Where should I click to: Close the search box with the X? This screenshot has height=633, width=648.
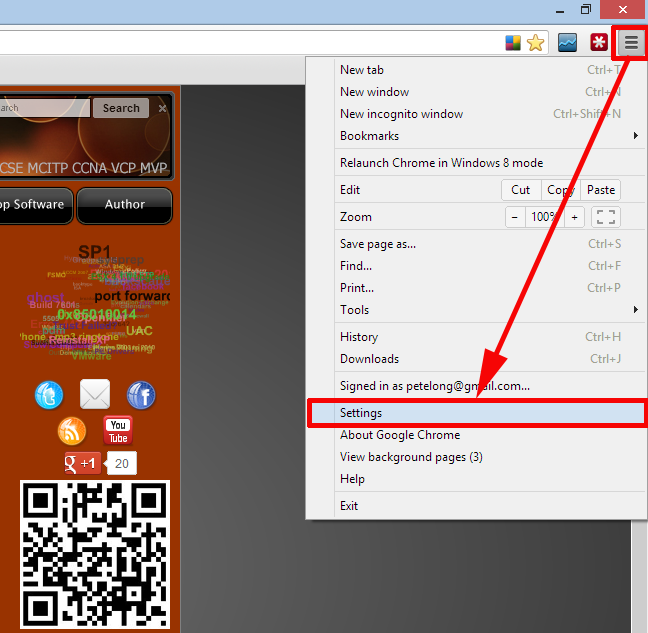tap(162, 108)
